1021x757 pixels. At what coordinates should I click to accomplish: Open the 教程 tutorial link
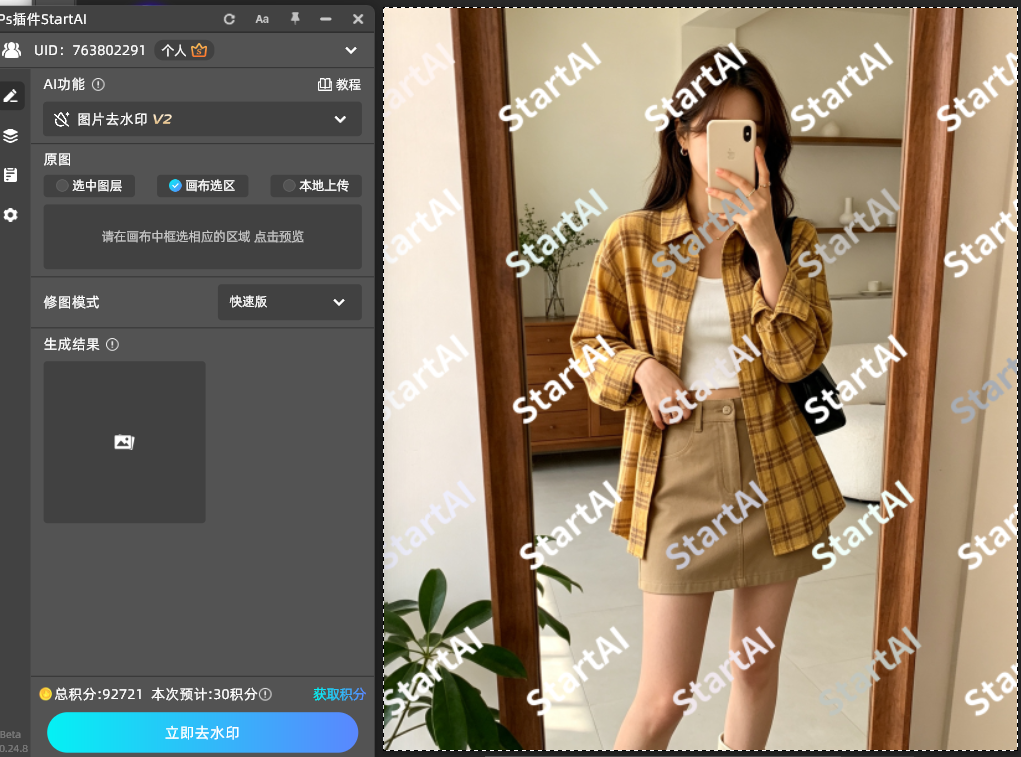point(348,85)
